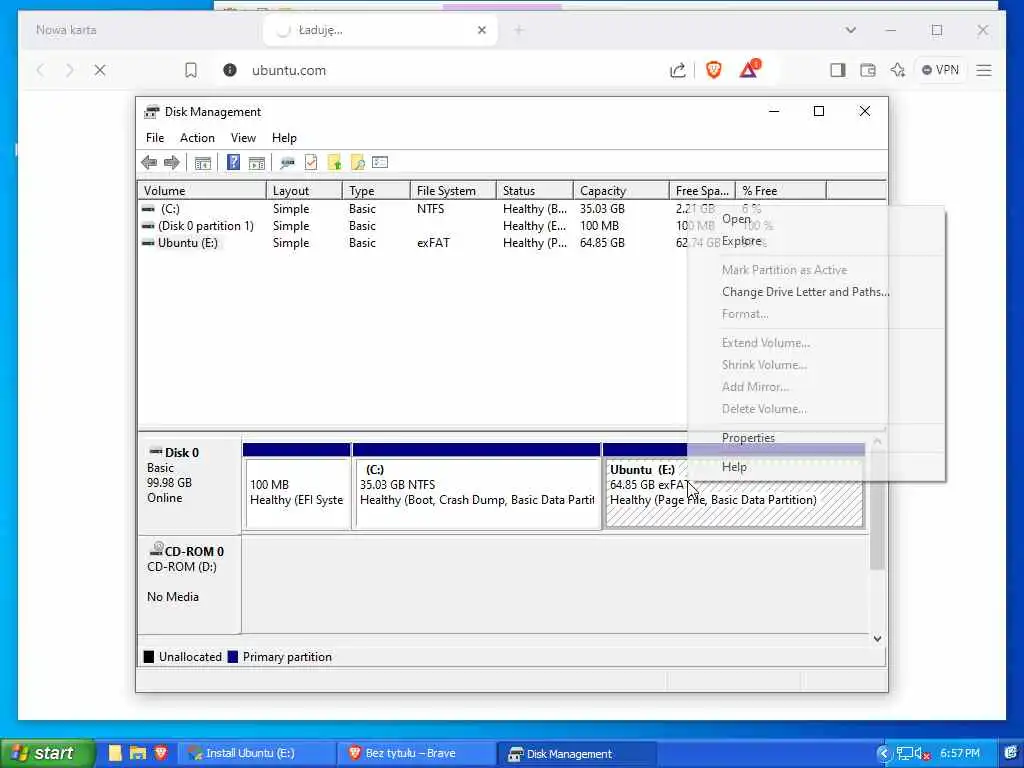Open the Brave Leo AI sparkle icon

(x=898, y=70)
